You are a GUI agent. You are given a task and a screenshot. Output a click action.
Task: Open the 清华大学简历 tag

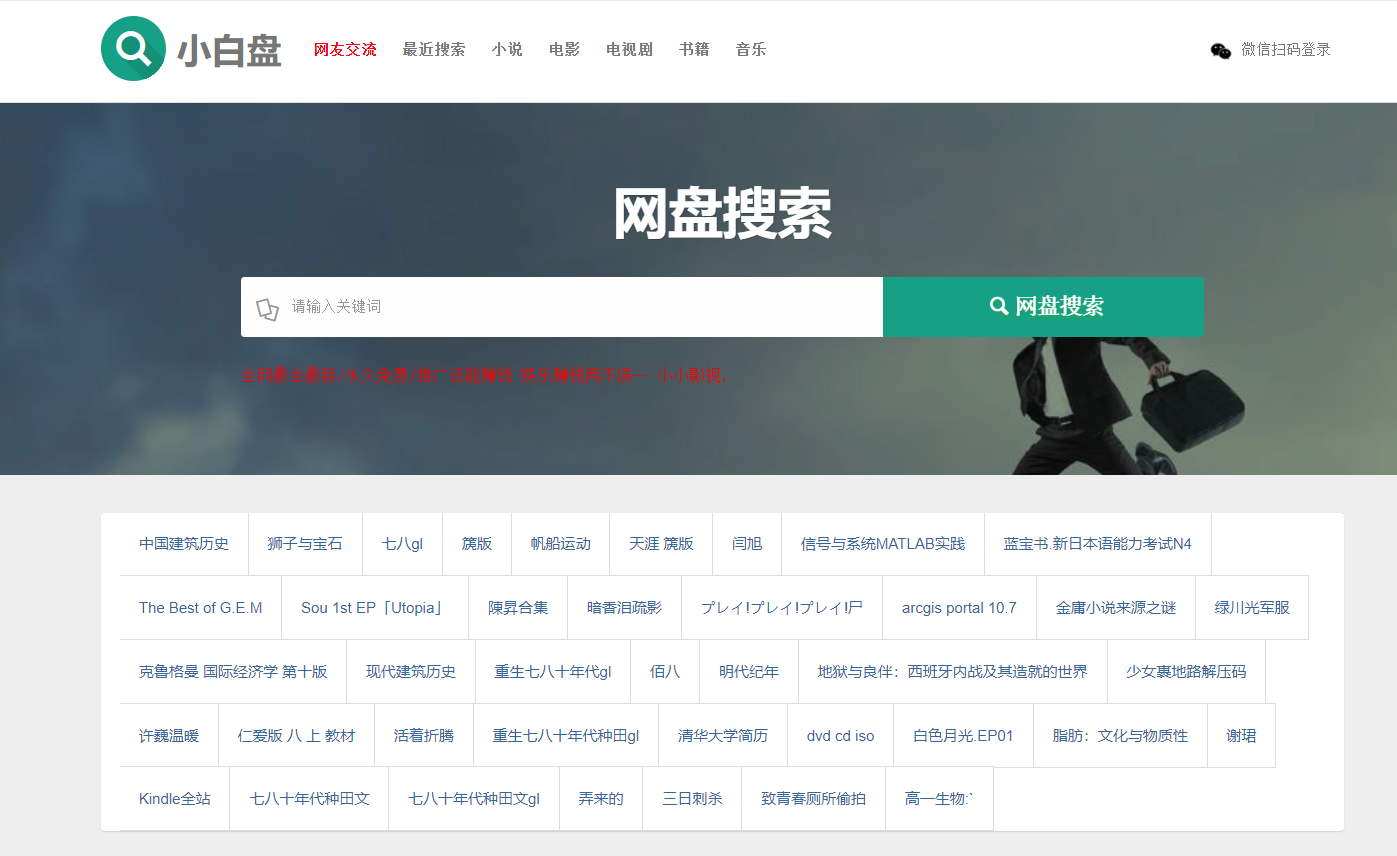point(723,736)
